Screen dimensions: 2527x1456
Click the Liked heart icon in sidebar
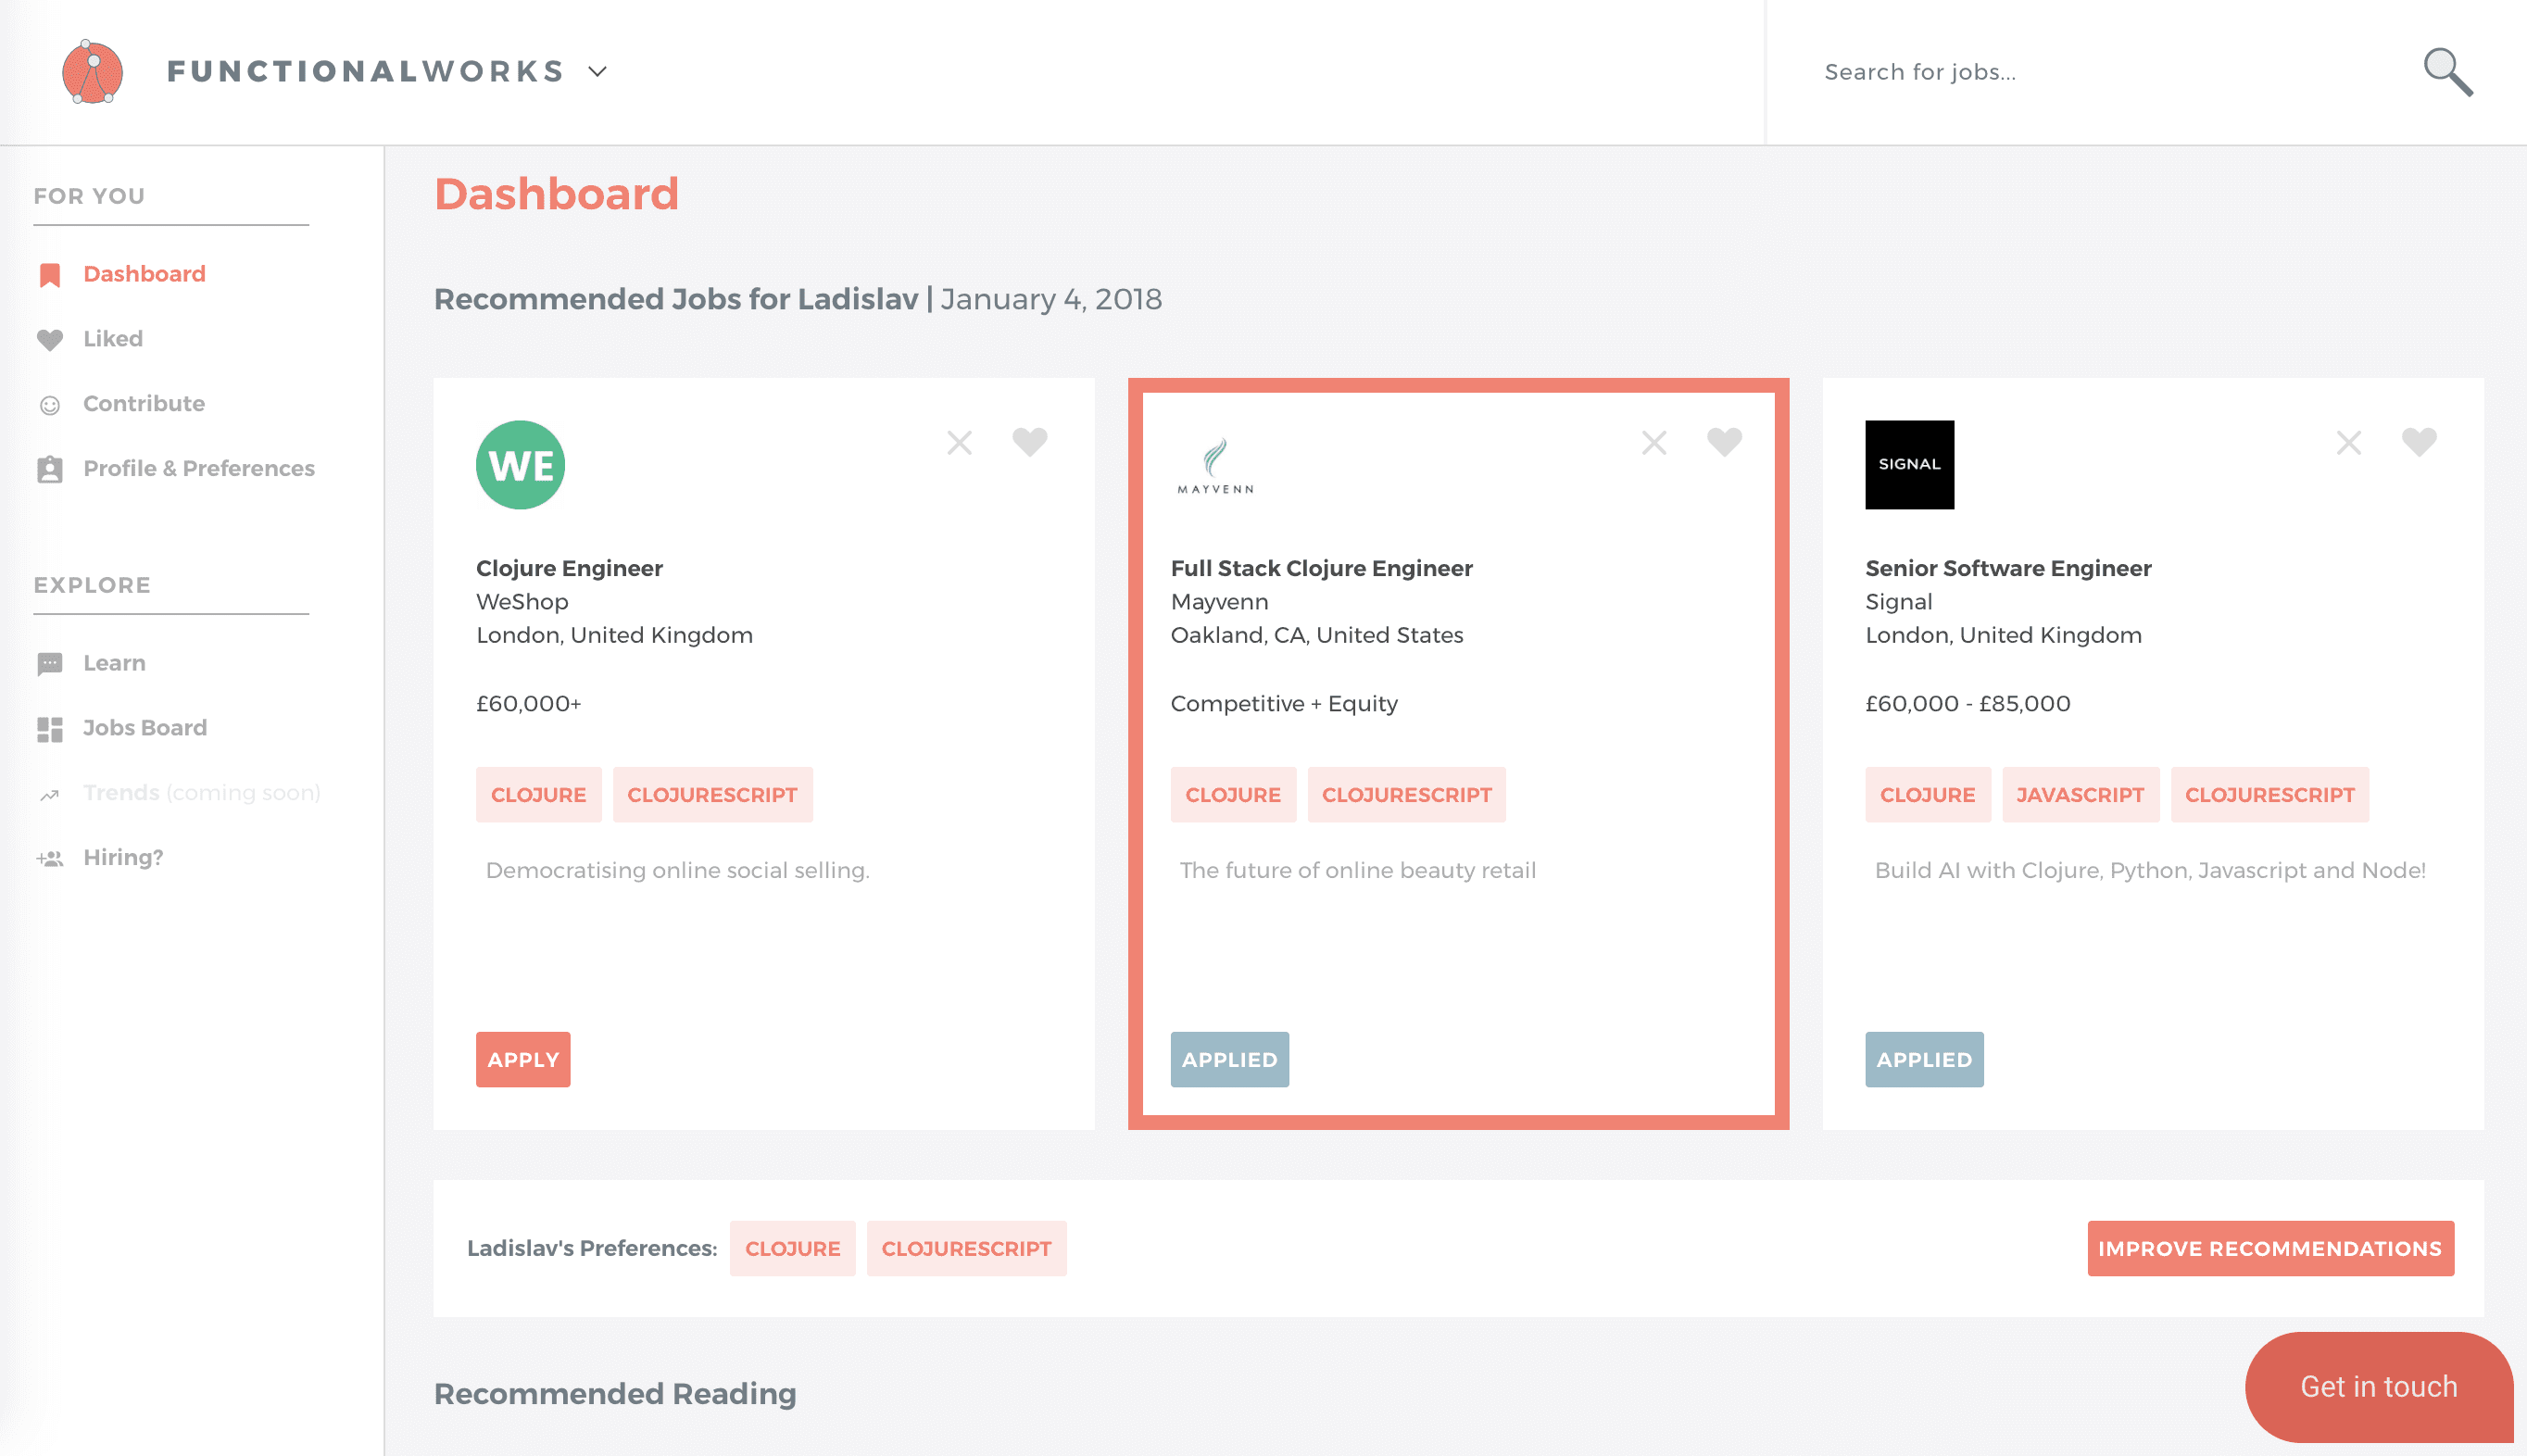[50, 340]
